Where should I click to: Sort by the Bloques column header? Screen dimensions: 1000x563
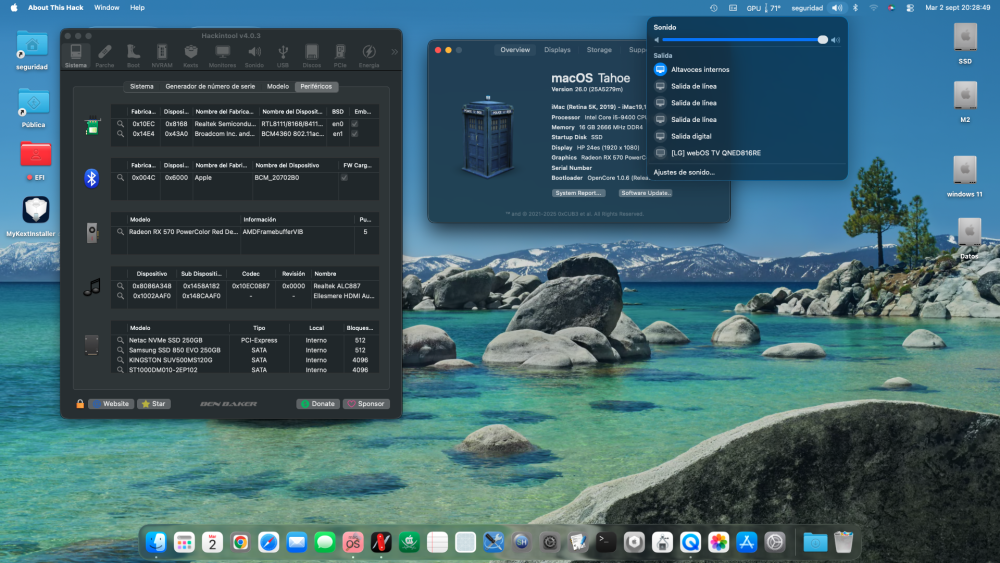point(360,328)
